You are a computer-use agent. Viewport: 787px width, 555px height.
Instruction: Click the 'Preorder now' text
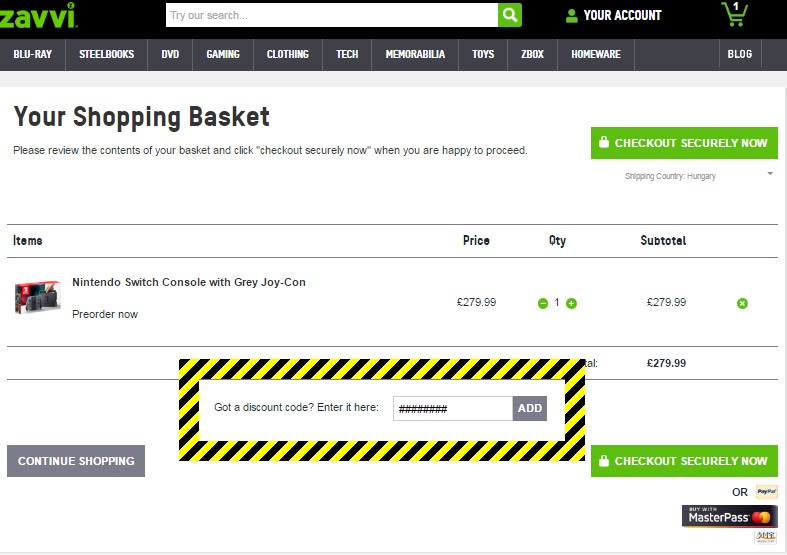pos(105,314)
